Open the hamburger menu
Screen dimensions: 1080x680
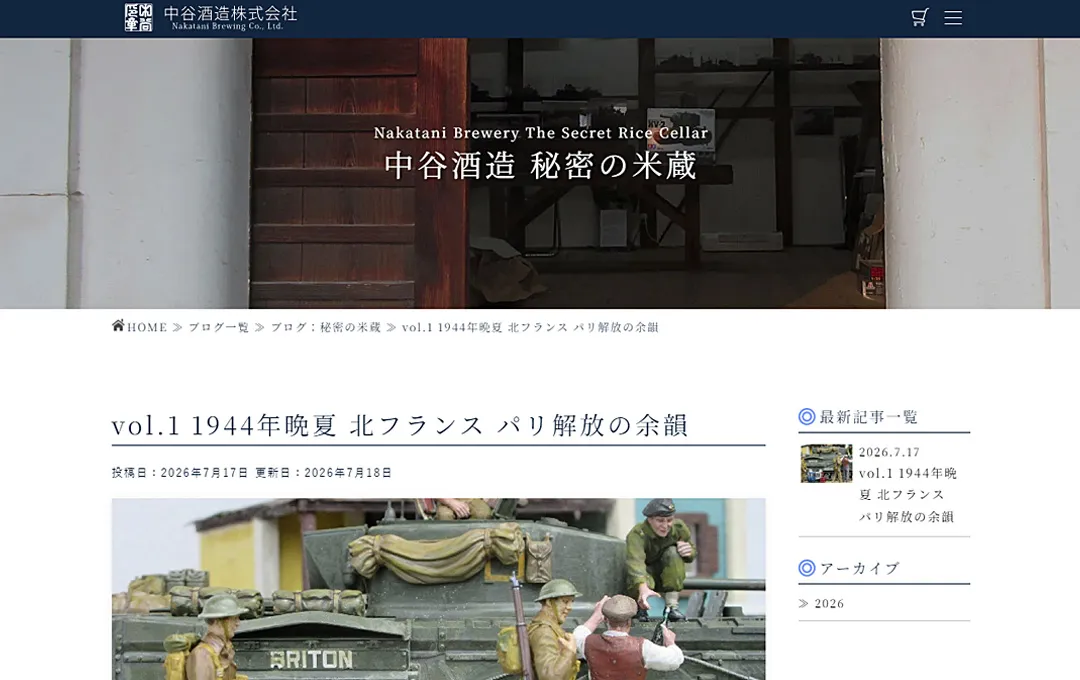953,17
